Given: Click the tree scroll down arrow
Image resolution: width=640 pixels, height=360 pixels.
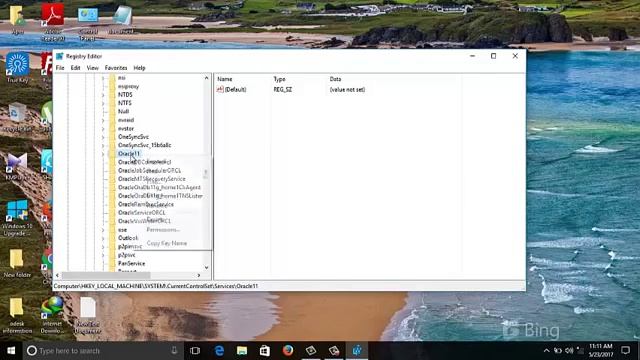Looking at the screenshot, I should 206,268.
